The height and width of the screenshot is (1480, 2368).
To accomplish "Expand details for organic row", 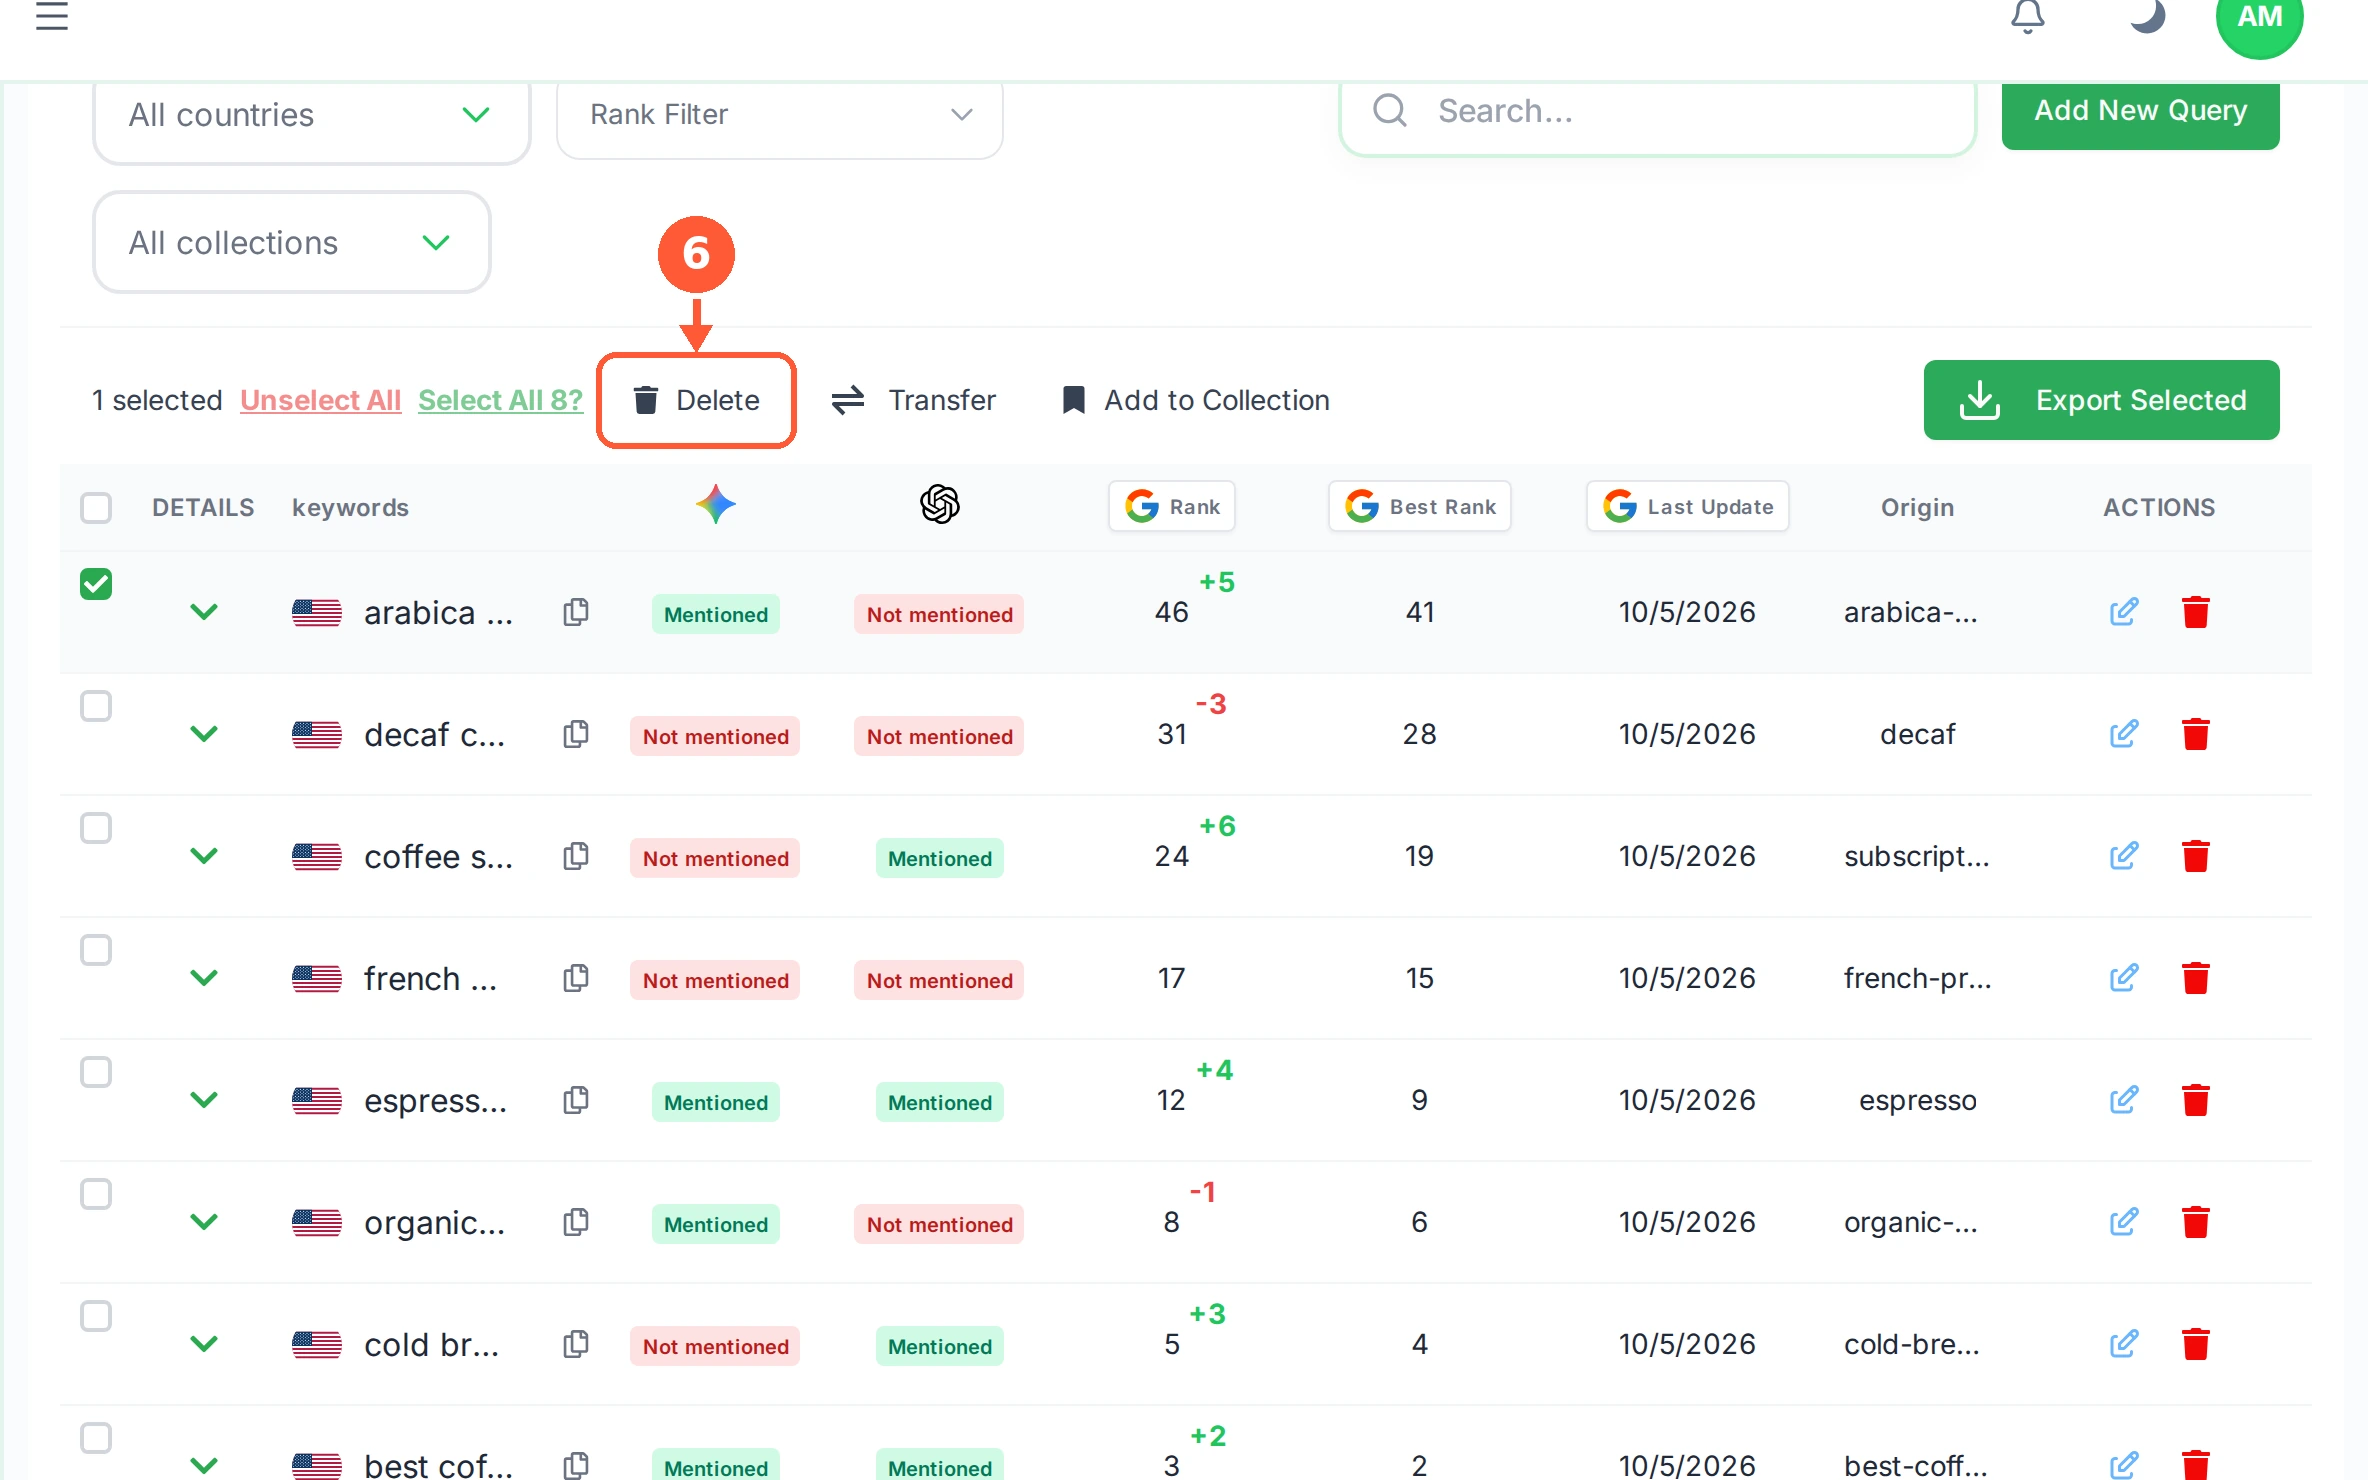I will click(x=204, y=1221).
